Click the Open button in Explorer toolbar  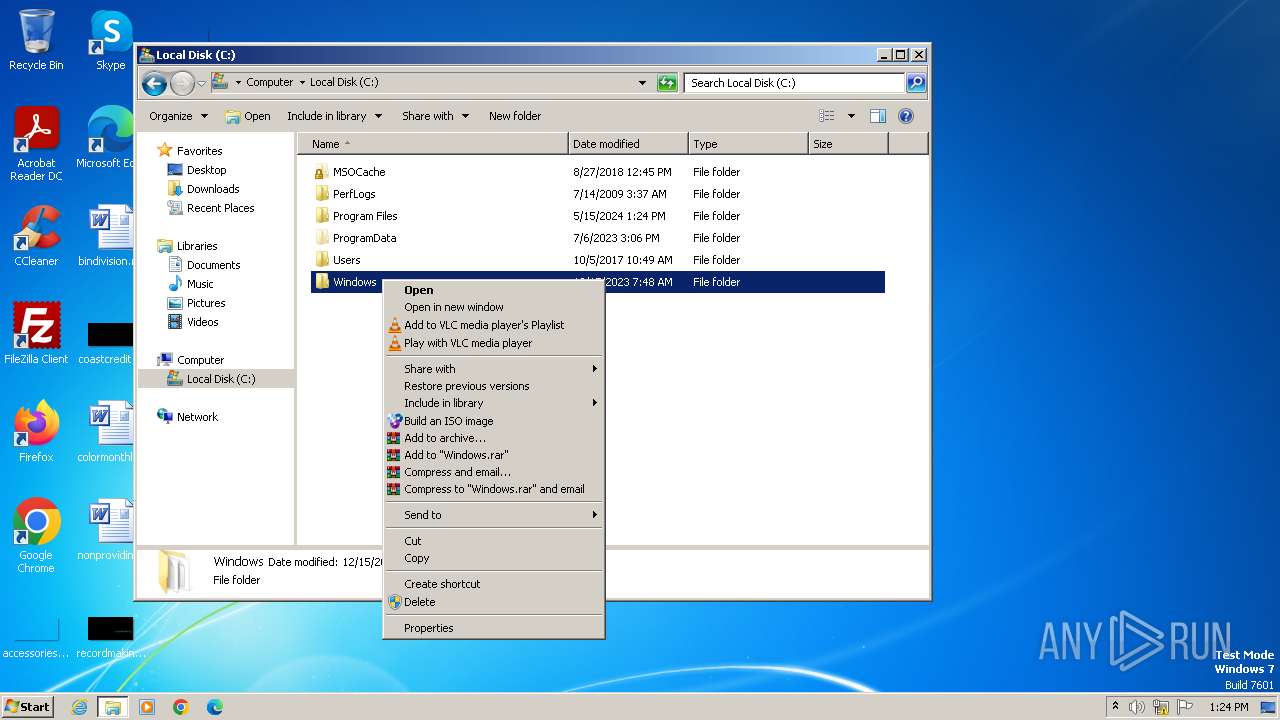[248, 116]
